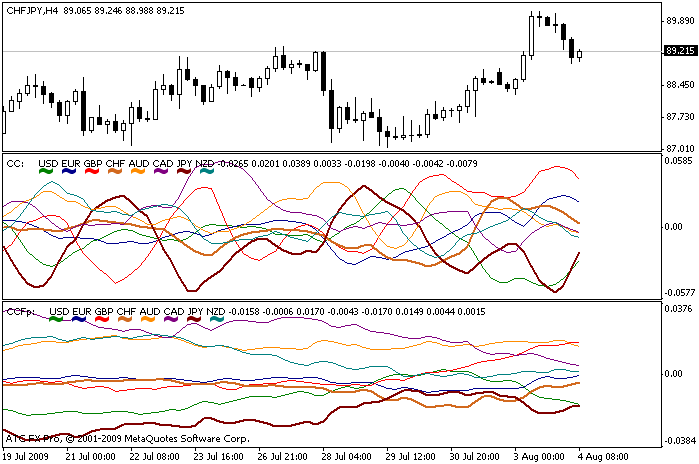
Task: Click the 23 Jul 16:00 time label
Action: [218, 457]
